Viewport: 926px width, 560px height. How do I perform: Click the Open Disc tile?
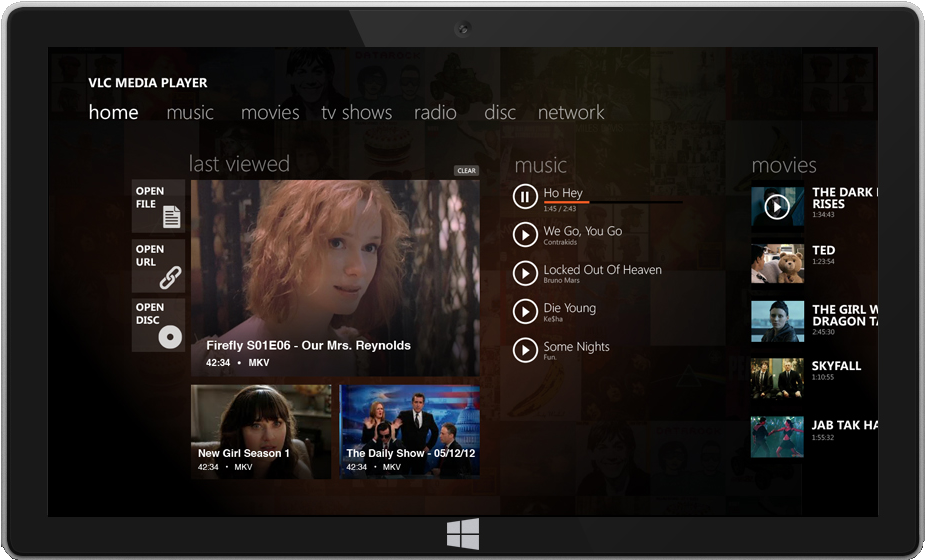(158, 325)
